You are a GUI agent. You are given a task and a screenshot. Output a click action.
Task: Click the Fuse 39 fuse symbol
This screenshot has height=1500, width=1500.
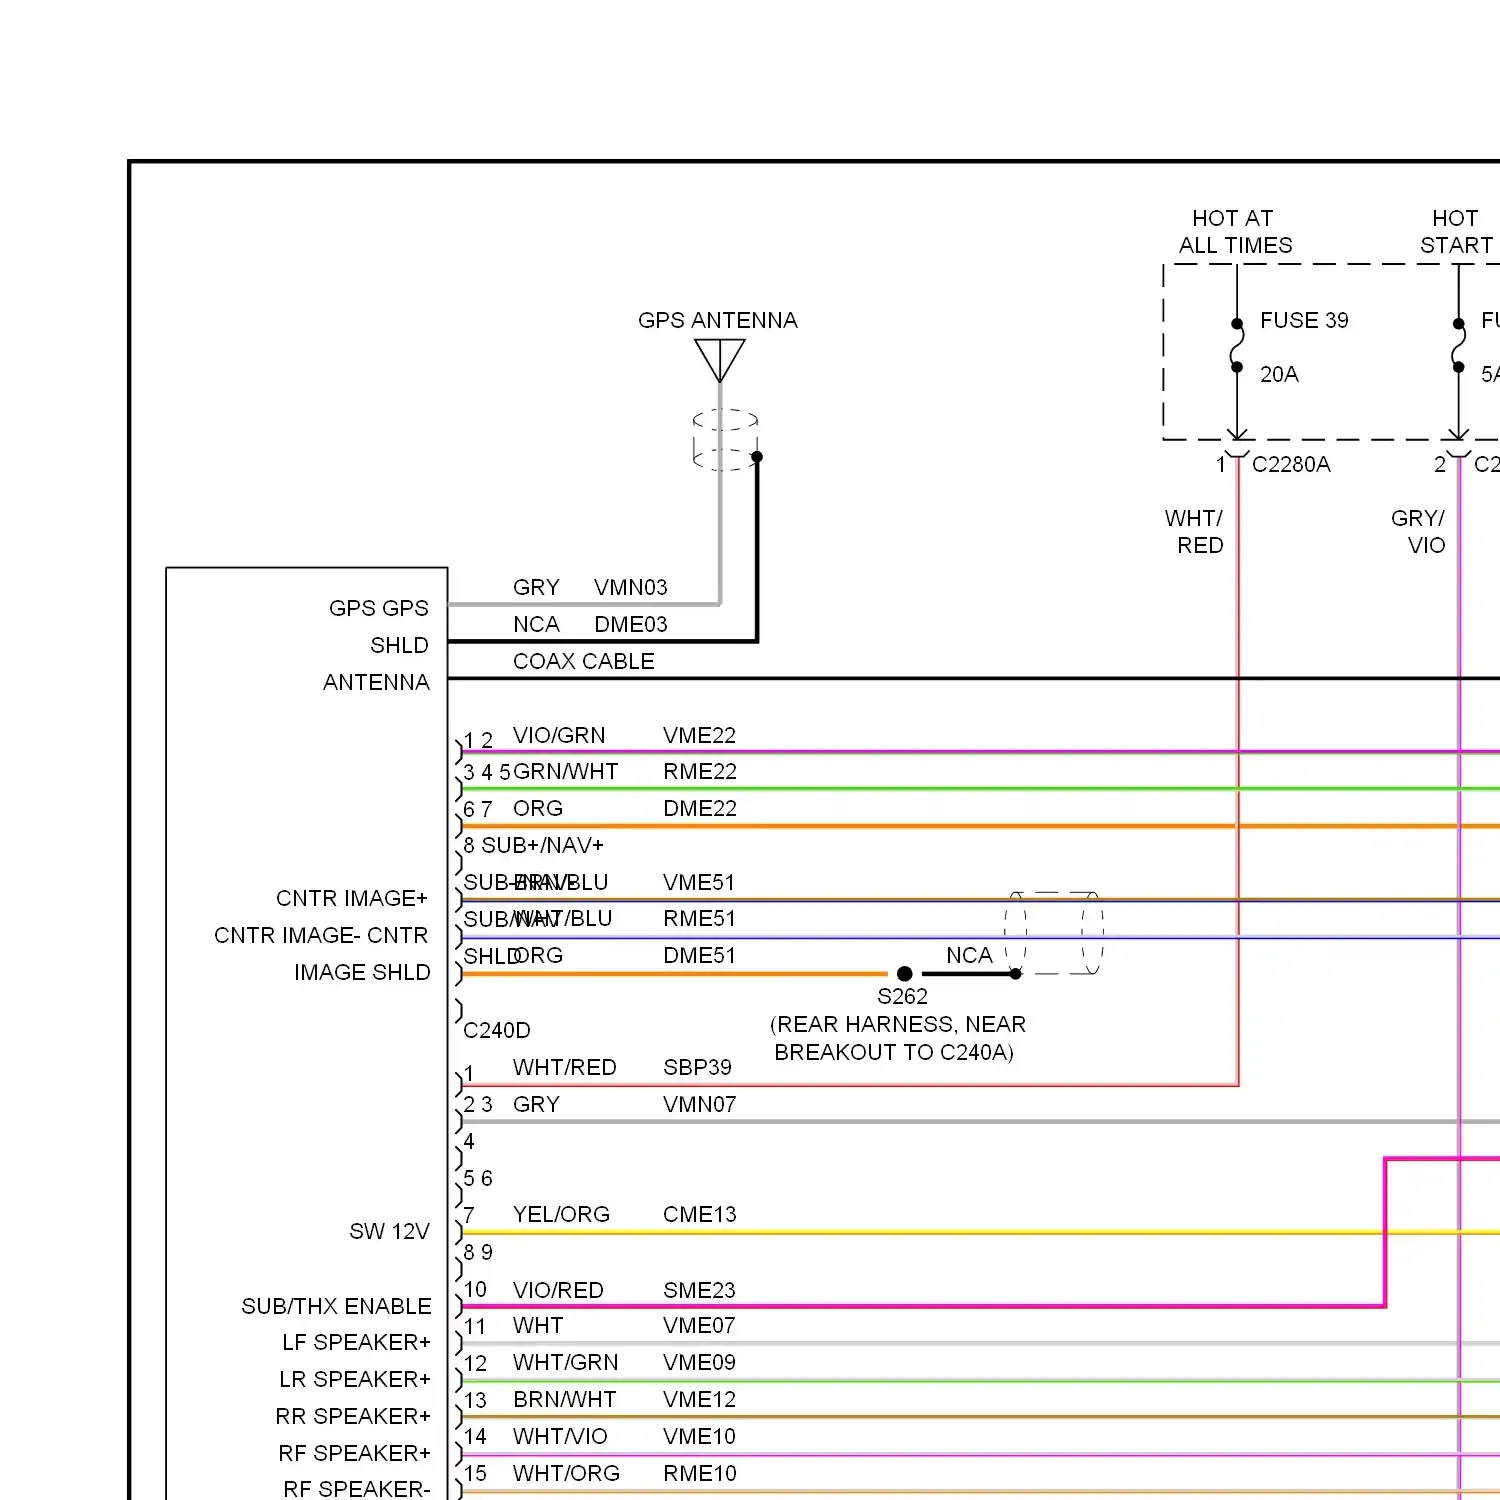(x=1237, y=345)
